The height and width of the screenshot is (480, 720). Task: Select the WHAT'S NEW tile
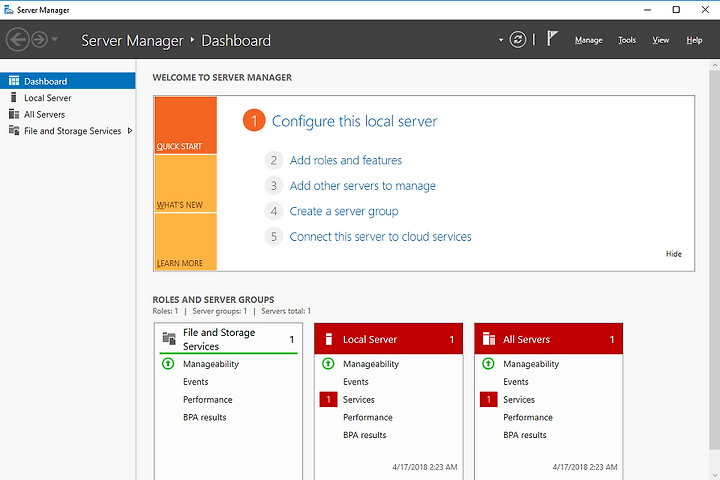point(186,184)
